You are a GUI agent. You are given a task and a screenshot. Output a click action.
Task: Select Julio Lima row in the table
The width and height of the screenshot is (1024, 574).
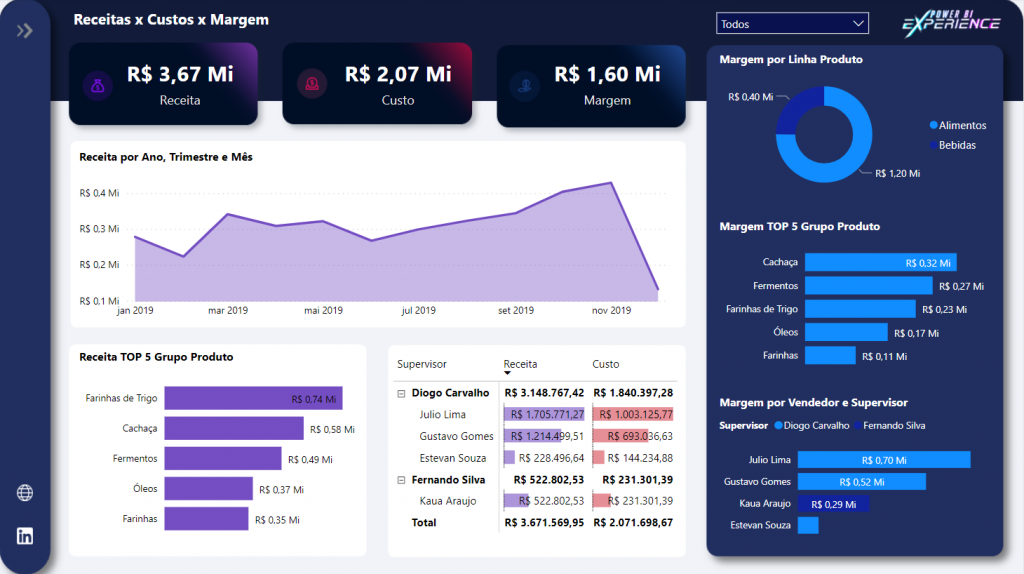click(x=441, y=414)
